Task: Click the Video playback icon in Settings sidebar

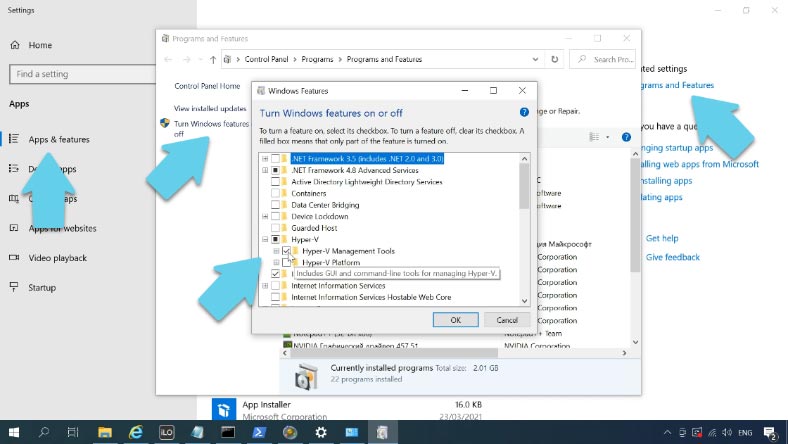Action: (x=14, y=257)
